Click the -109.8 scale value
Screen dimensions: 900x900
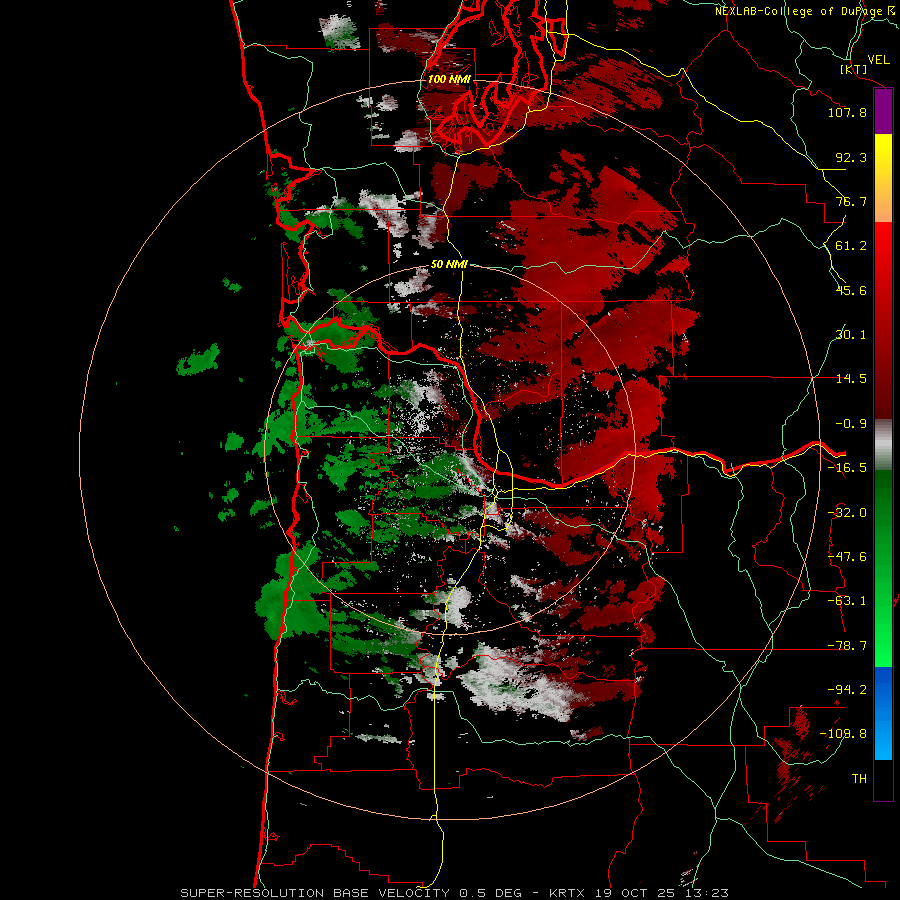pos(843,734)
